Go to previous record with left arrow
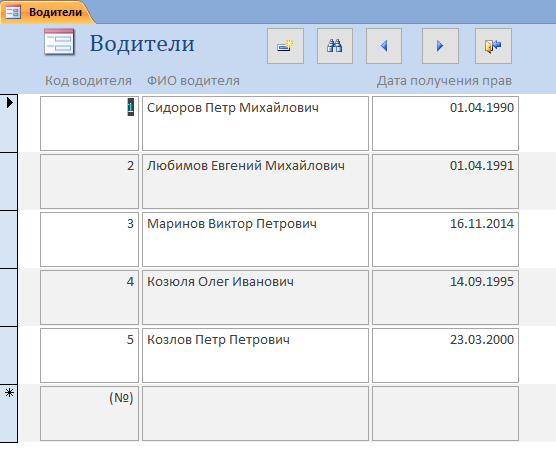The height and width of the screenshot is (469, 556). pos(384,46)
